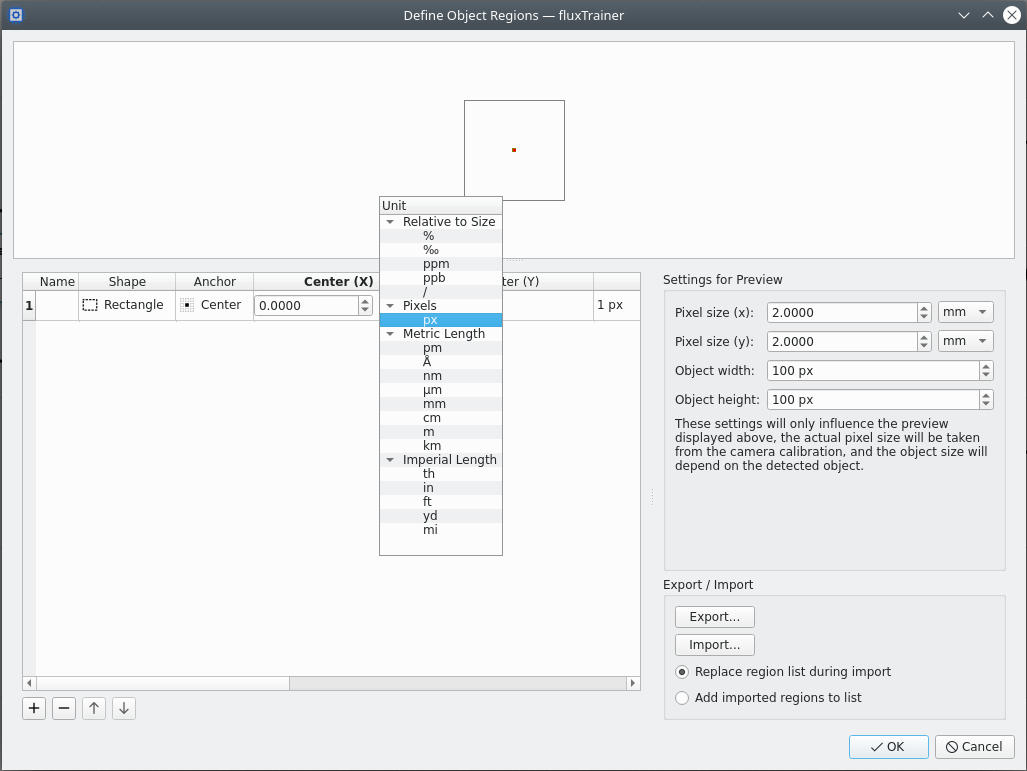Click the Center anchor icon in row 1
The width and height of the screenshot is (1027, 771).
[187, 305]
